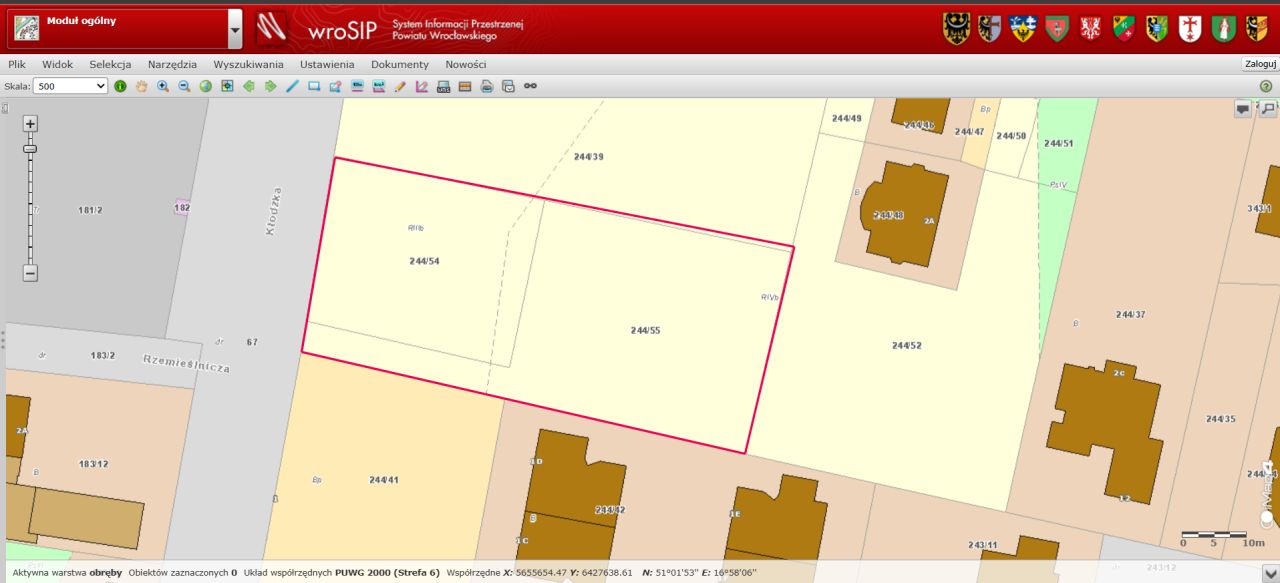Open the Ustawienia menu
The width and height of the screenshot is (1280, 583).
click(x=327, y=64)
